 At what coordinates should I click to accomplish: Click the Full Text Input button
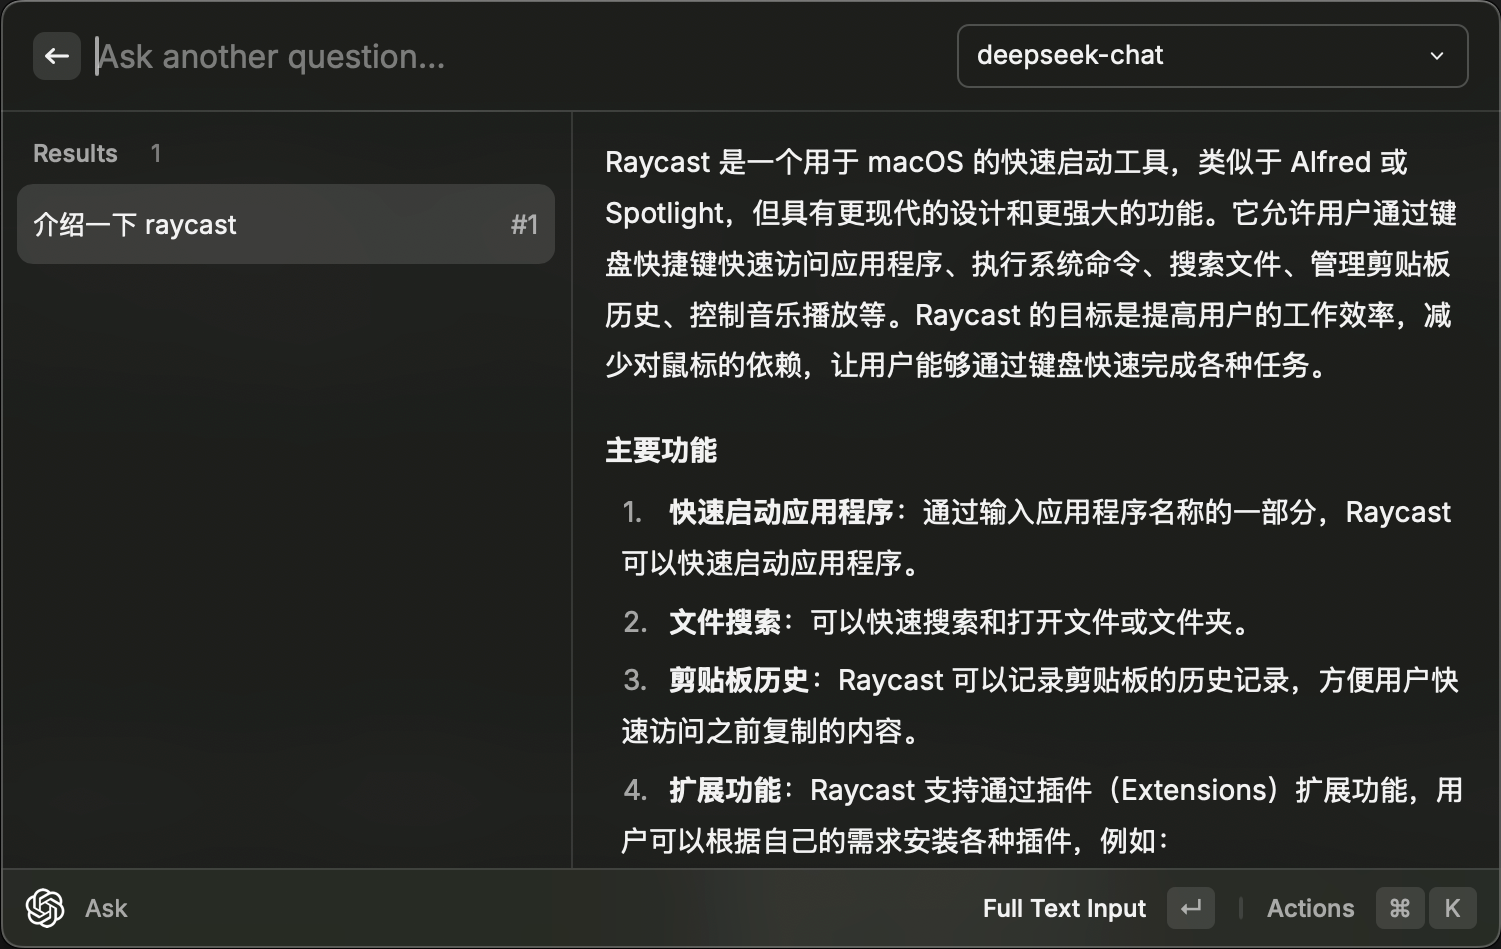1063,908
